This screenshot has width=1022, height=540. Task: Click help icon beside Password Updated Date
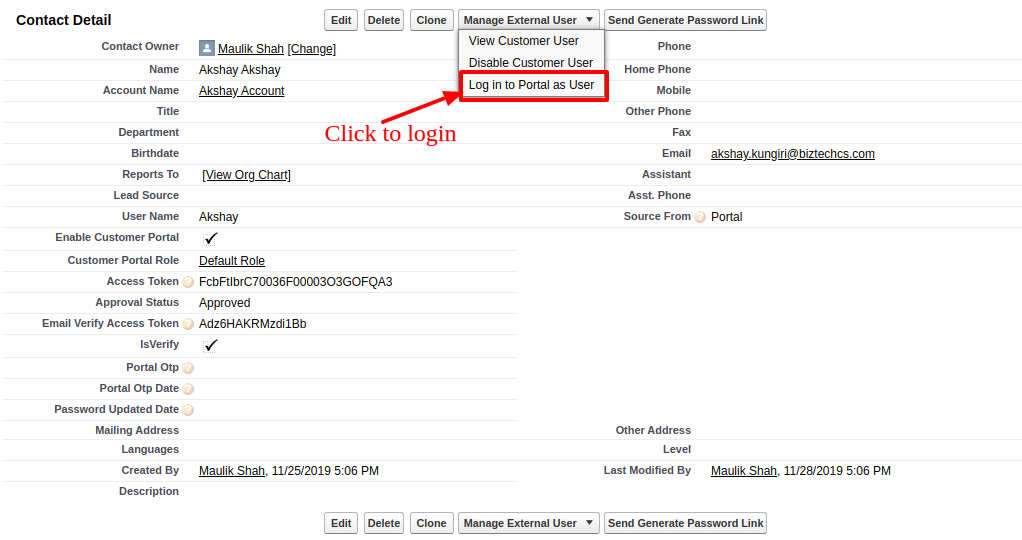coord(188,410)
